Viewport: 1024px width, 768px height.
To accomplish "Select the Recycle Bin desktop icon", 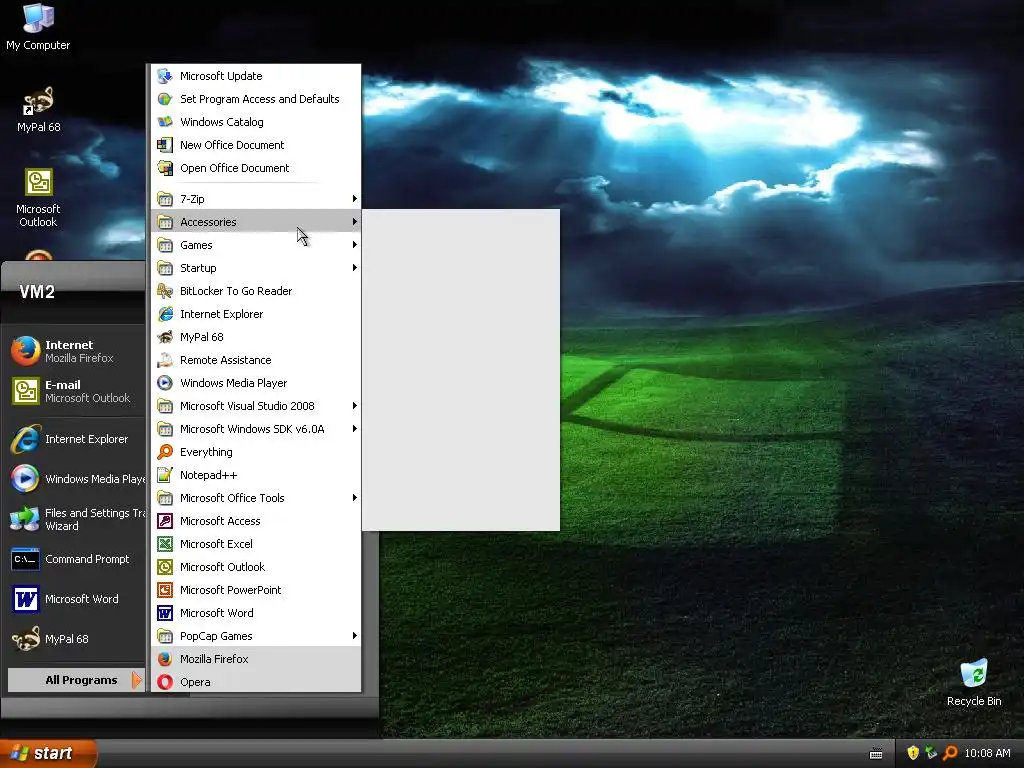I will 973,682.
